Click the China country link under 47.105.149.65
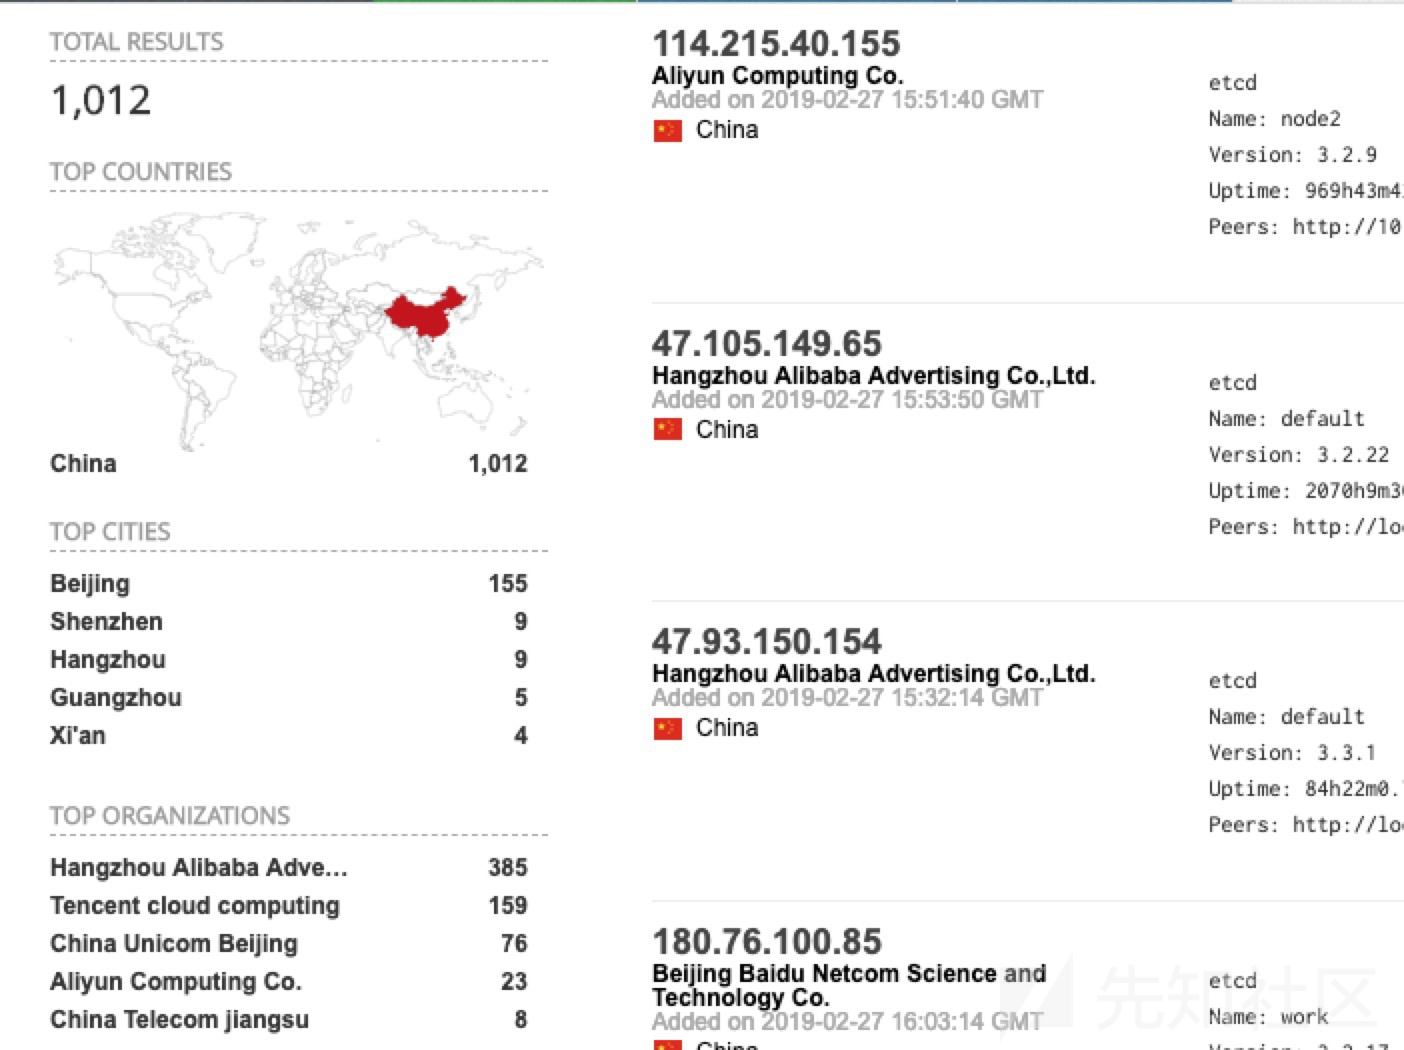The height and width of the screenshot is (1050, 1404). point(727,430)
